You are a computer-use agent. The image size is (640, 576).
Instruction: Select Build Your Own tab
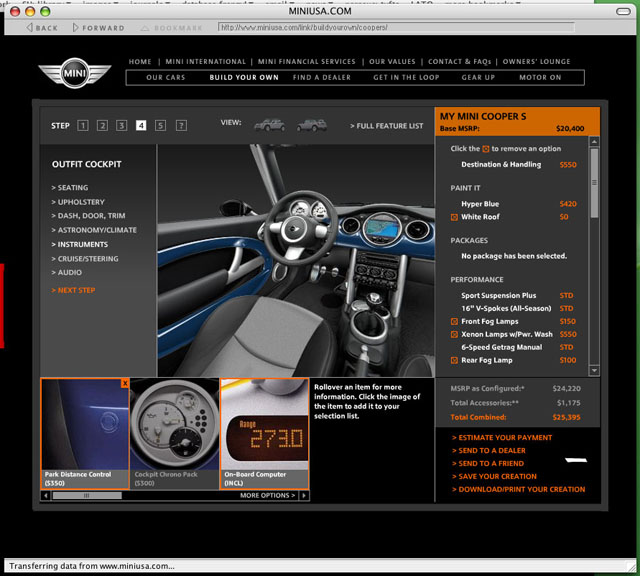tap(244, 78)
